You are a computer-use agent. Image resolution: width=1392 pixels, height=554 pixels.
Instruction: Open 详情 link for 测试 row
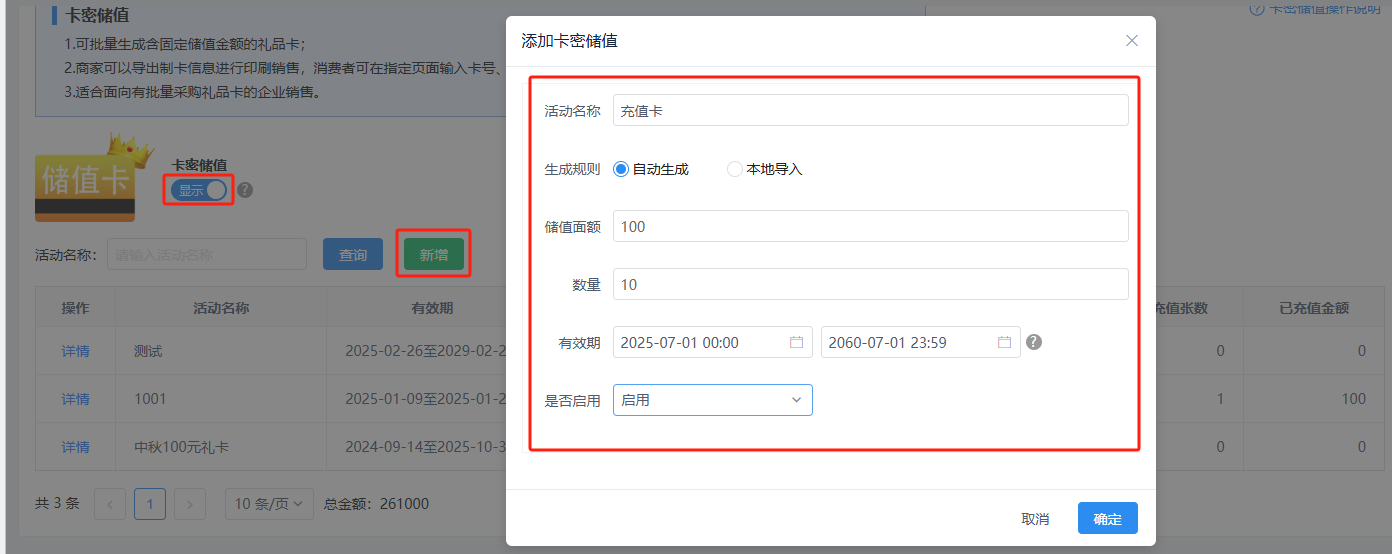(x=76, y=351)
